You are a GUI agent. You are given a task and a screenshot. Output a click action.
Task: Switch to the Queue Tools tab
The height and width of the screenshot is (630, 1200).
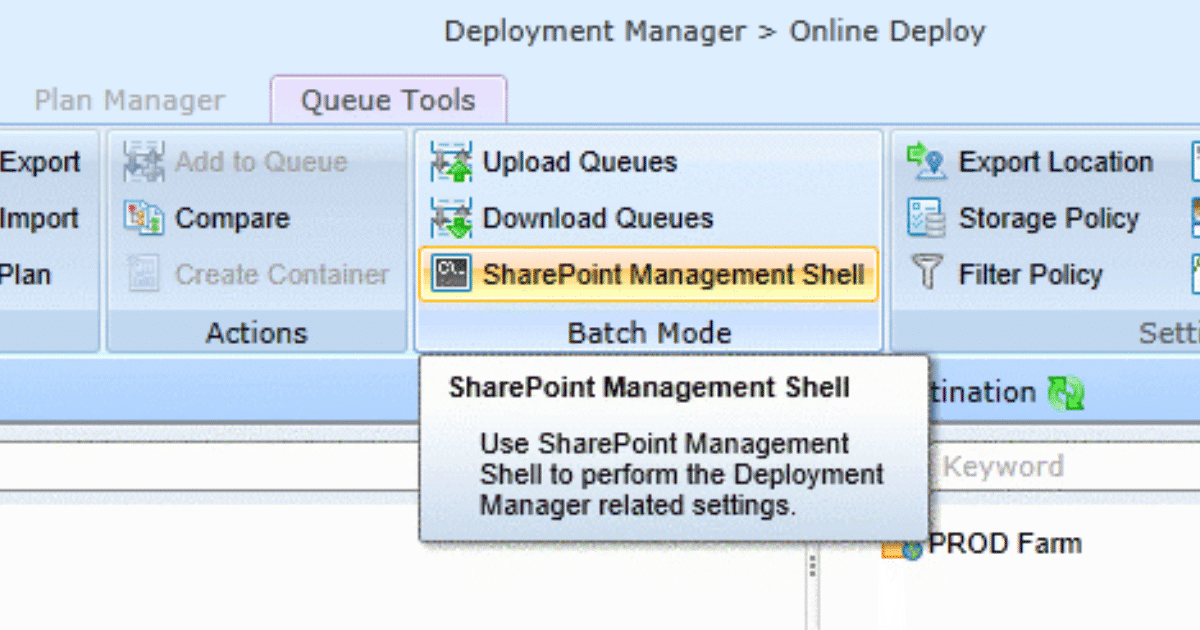(x=388, y=99)
